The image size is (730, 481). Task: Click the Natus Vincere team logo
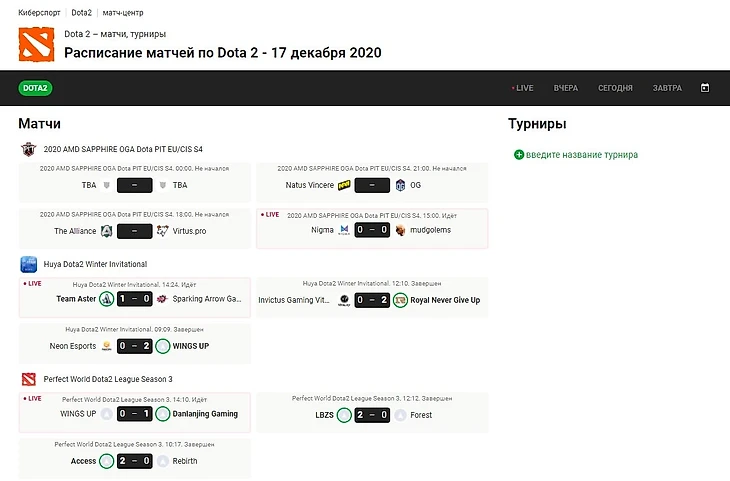coord(345,185)
